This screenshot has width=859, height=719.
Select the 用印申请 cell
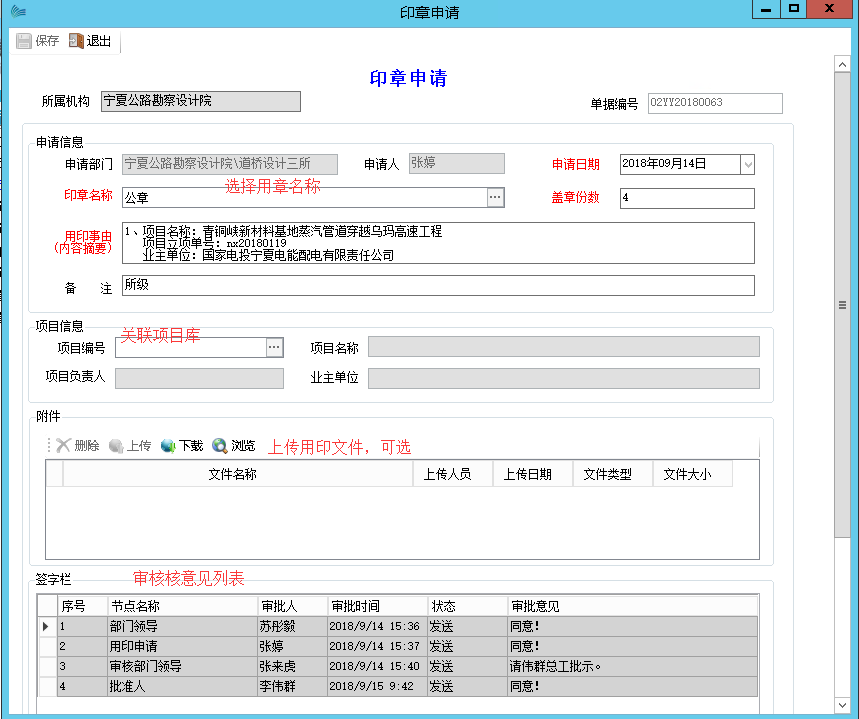point(182,647)
